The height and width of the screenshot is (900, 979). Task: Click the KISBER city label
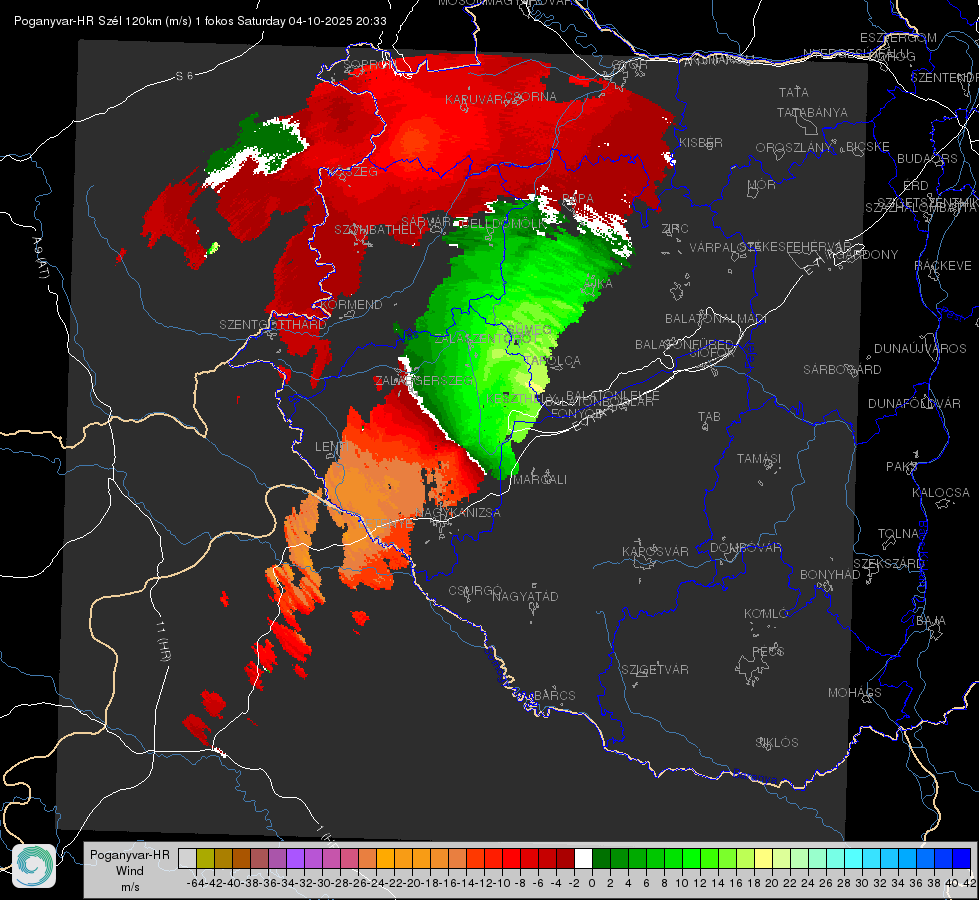coord(701,142)
